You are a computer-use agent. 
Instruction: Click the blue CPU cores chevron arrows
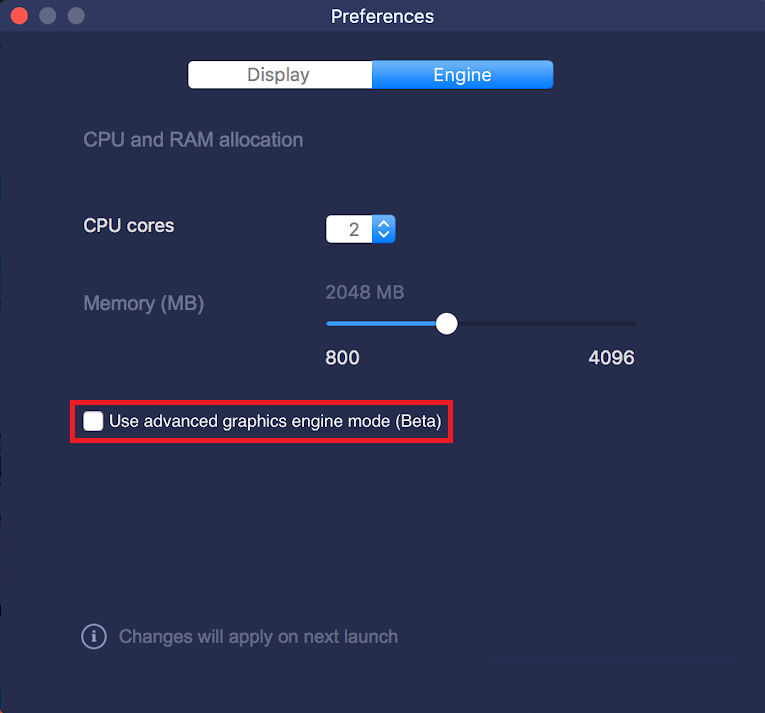(384, 229)
